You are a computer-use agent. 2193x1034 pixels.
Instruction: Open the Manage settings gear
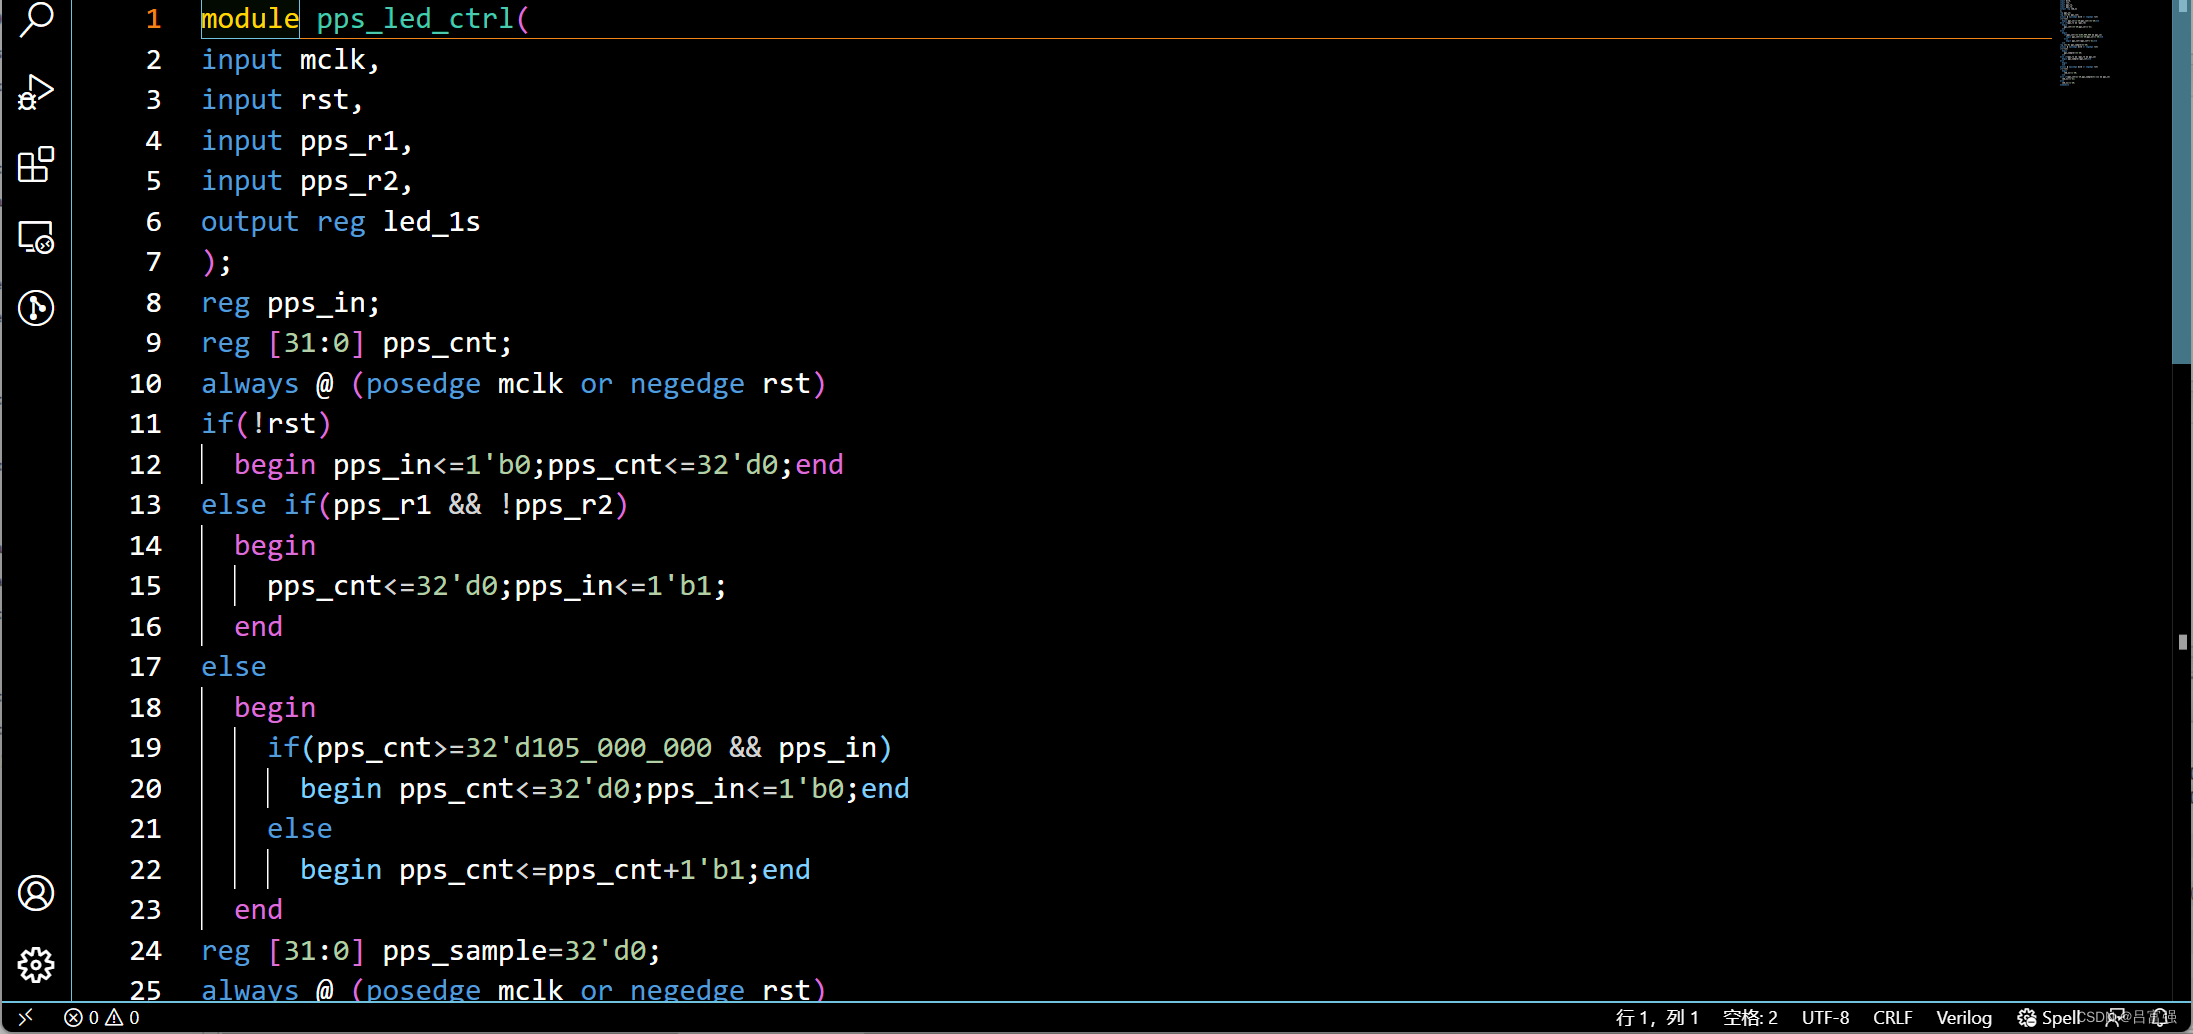pos(35,965)
